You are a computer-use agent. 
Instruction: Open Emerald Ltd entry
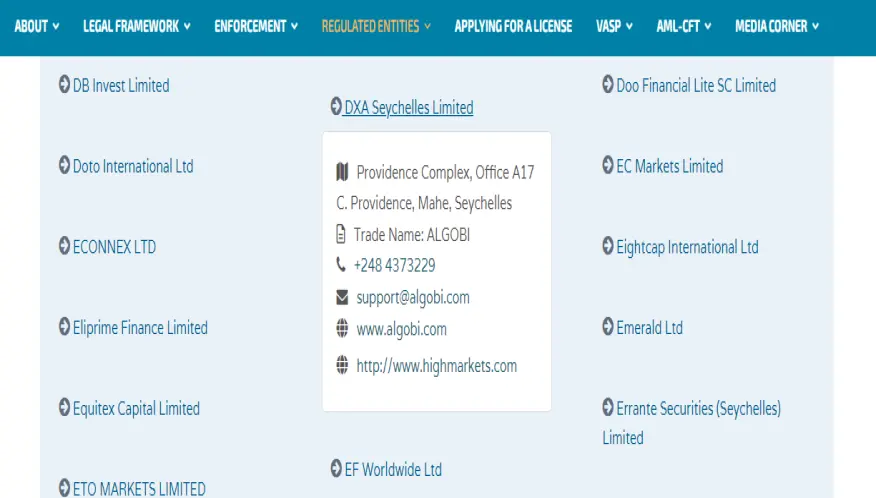(x=650, y=328)
